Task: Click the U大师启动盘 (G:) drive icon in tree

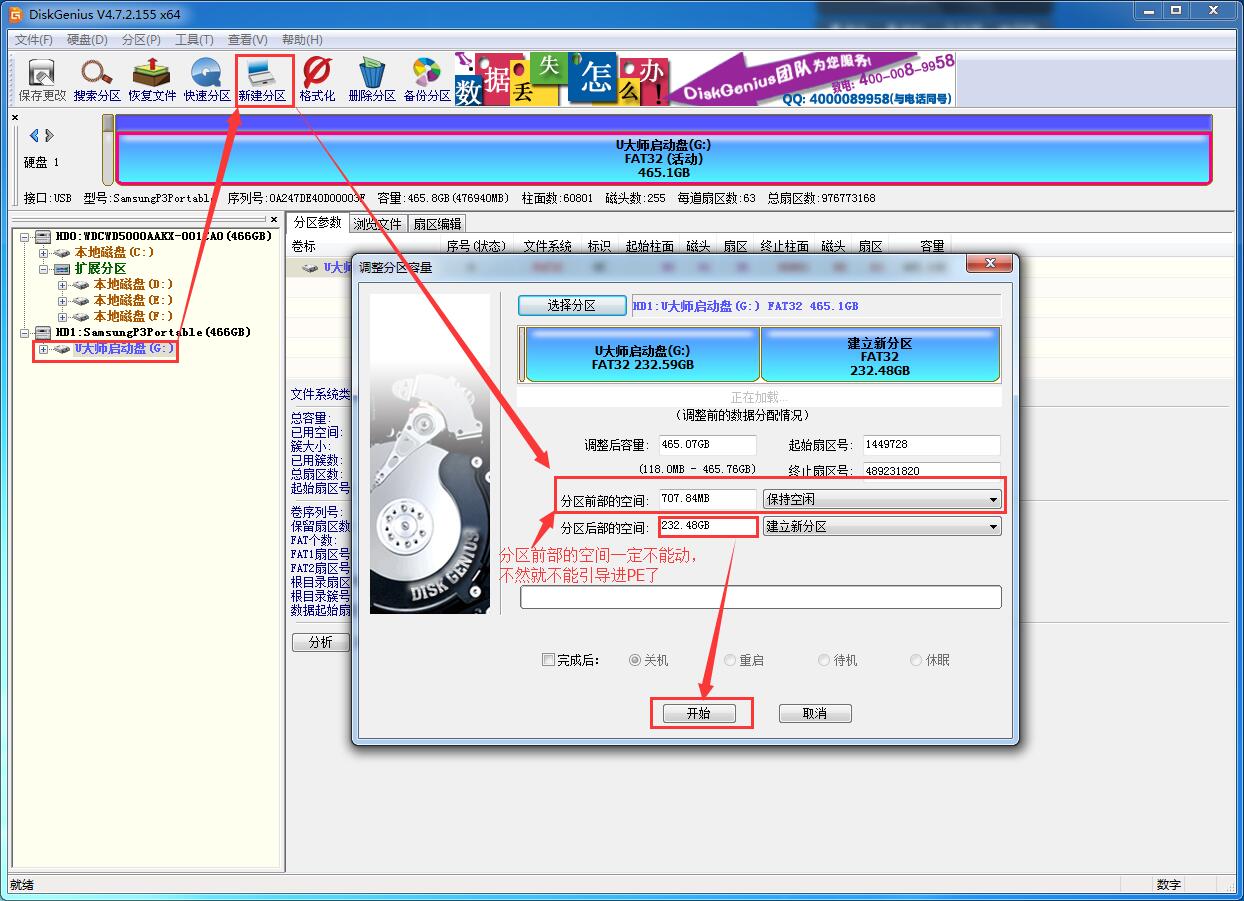Action: (62, 349)
